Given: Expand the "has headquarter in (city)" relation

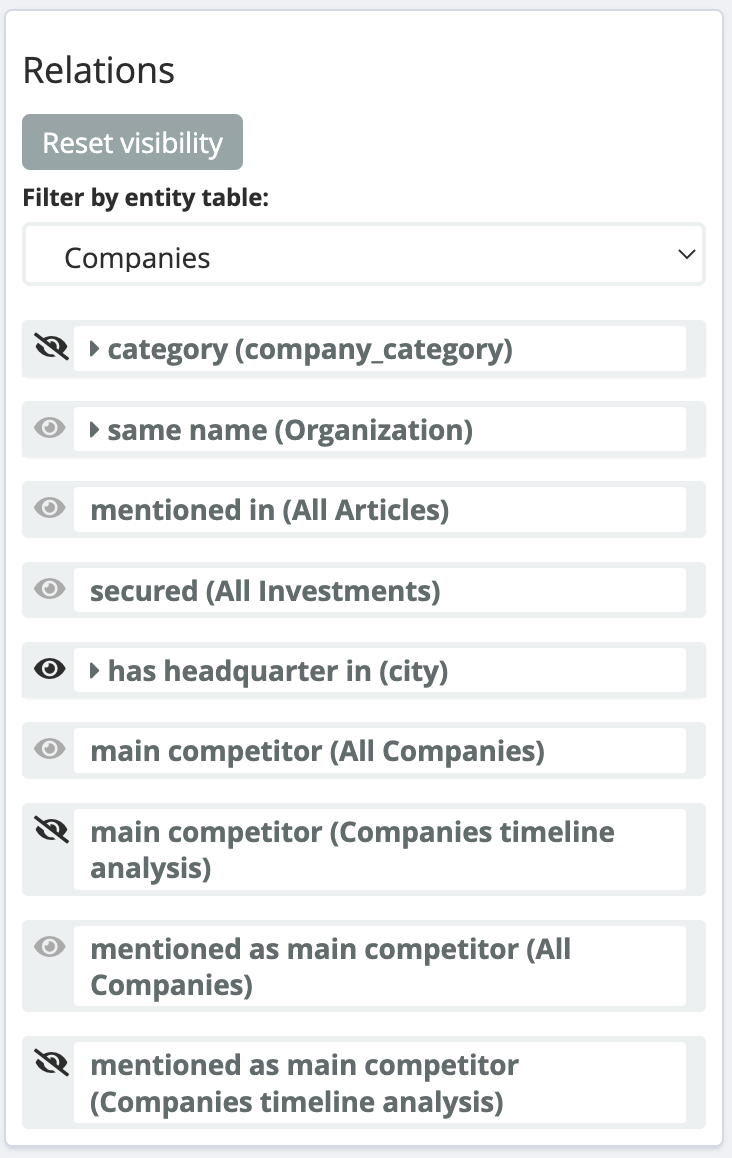Looking at the screenshot, I should pyautogui.click(x=97, y=669).
